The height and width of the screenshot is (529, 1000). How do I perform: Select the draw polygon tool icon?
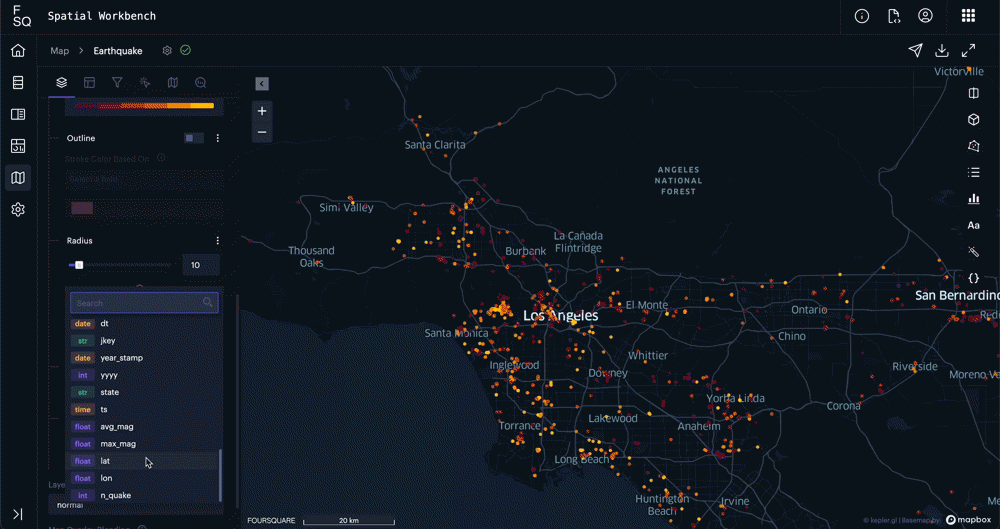tap(973, 146)
